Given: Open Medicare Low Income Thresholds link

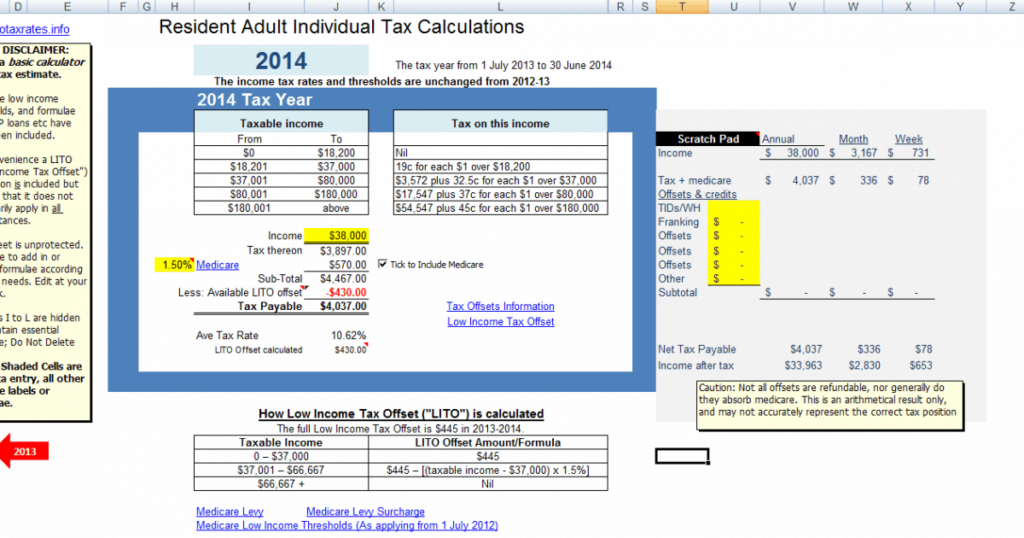Looking at the screenshot, I should click(x=347, y=526).
